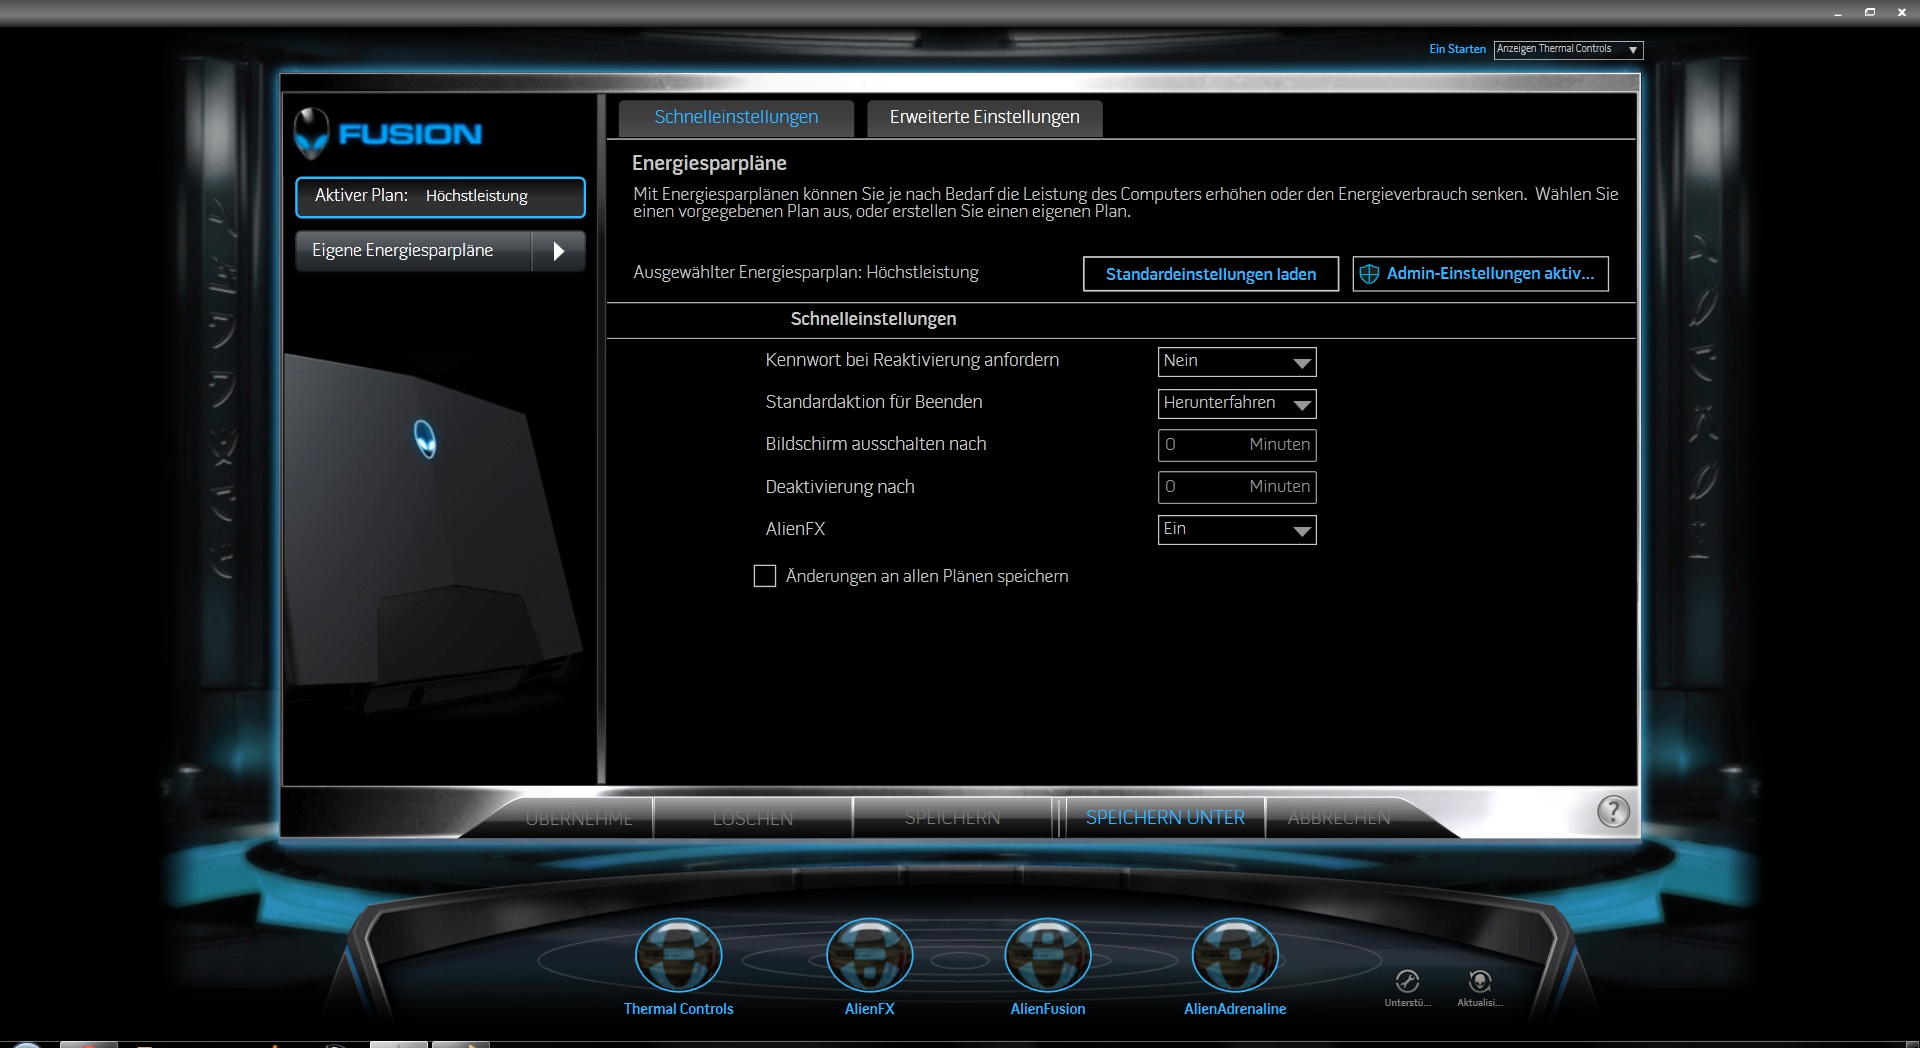Click Energiesparpläne heading

[709, 163]
